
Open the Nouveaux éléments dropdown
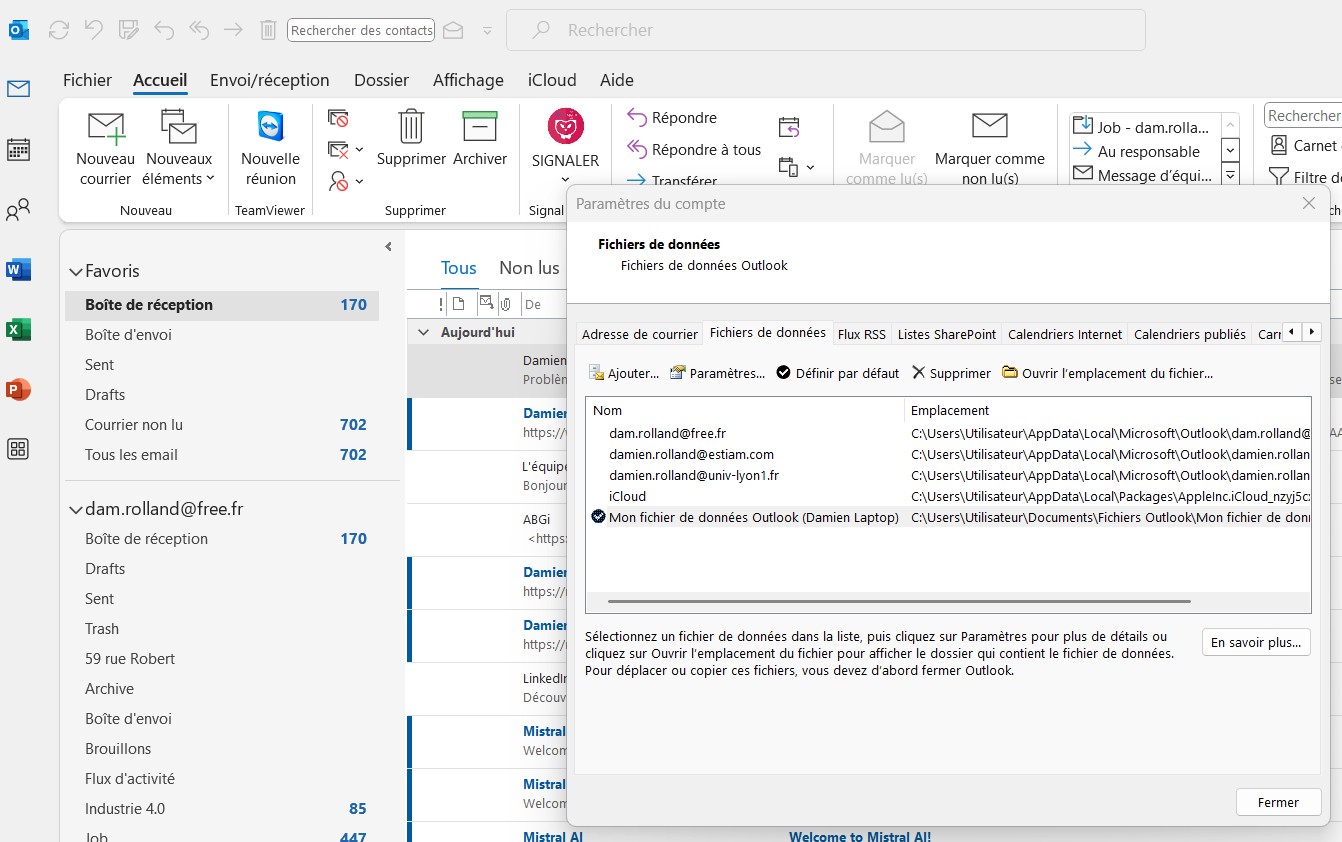pyautogui.click(x=179, y=169)
